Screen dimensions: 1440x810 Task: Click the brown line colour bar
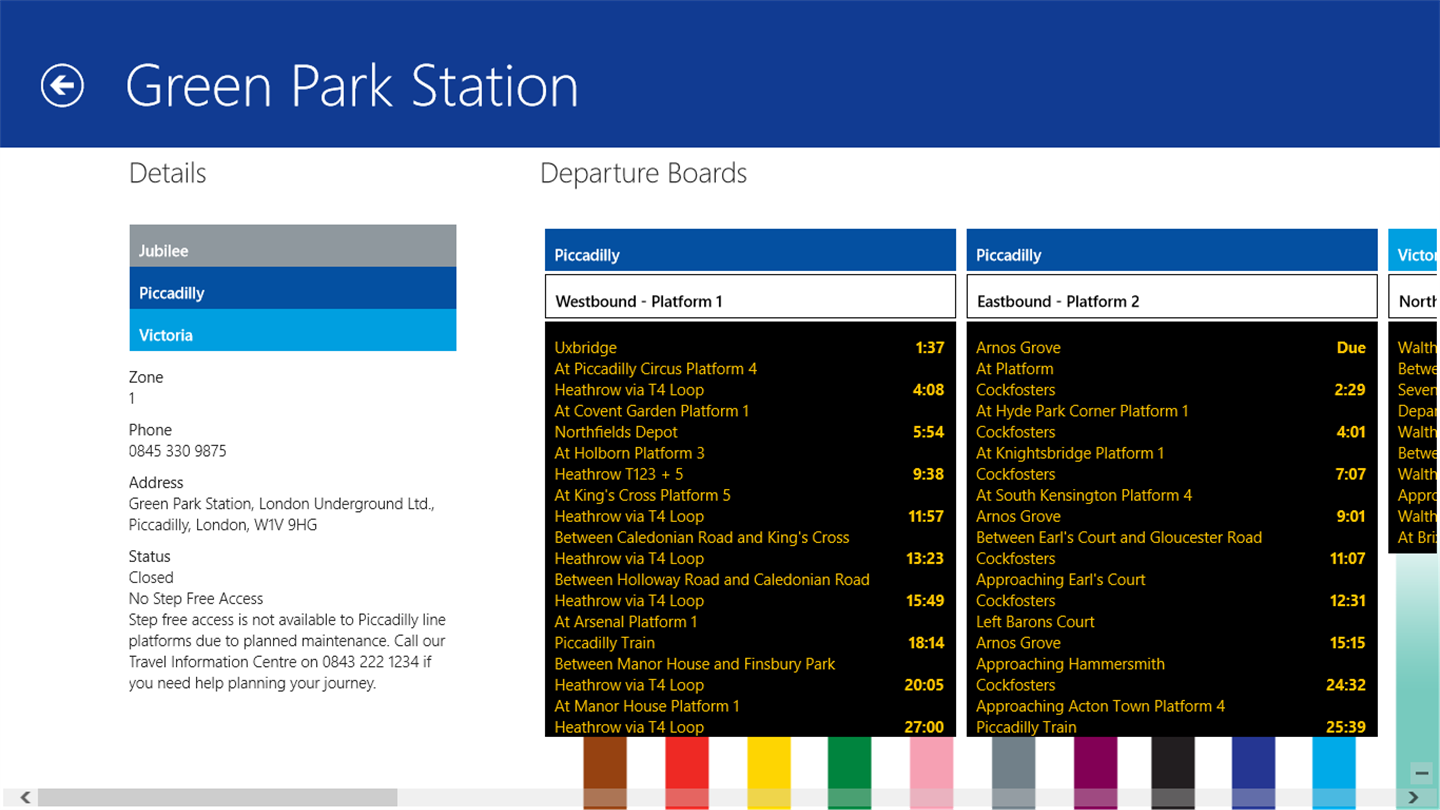click(x=605, y=772)
